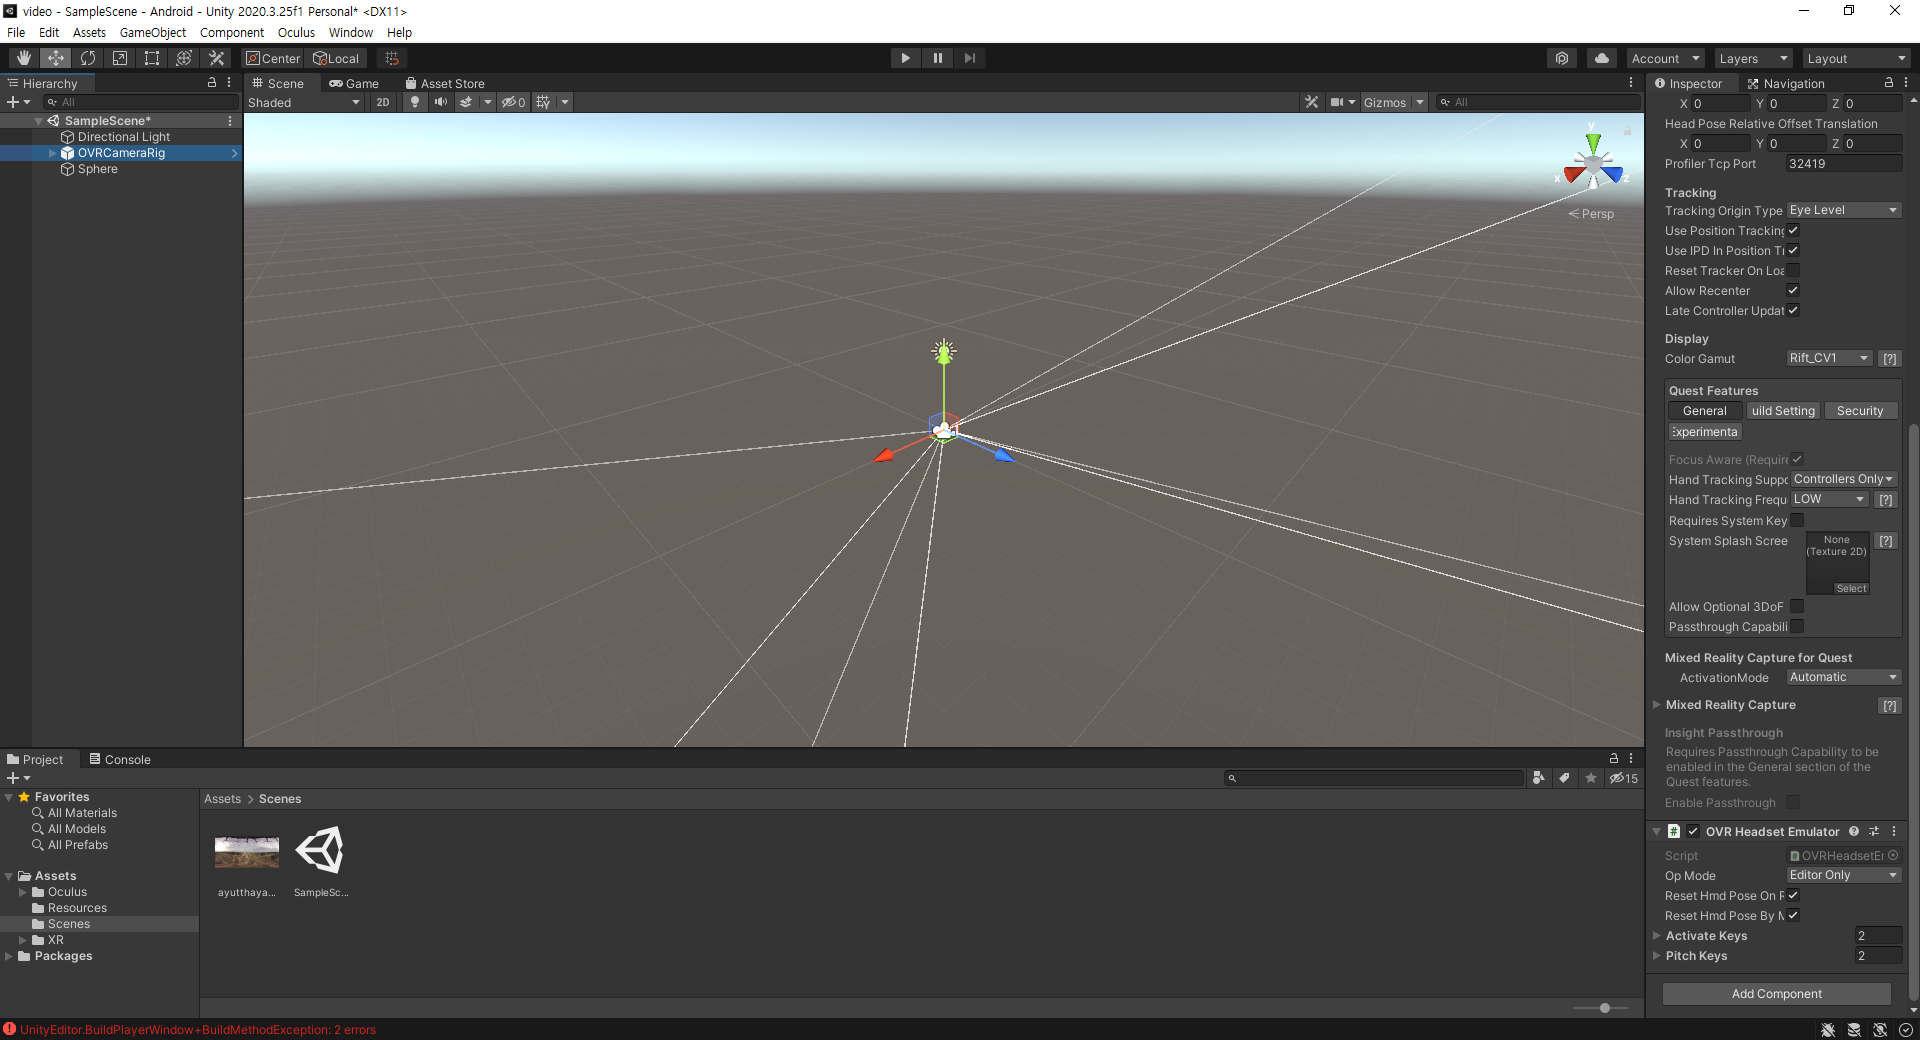The image size is (1920, 1040).
Task: Toggle Allow Recenter checkbox
Action: click(1793, 291)
